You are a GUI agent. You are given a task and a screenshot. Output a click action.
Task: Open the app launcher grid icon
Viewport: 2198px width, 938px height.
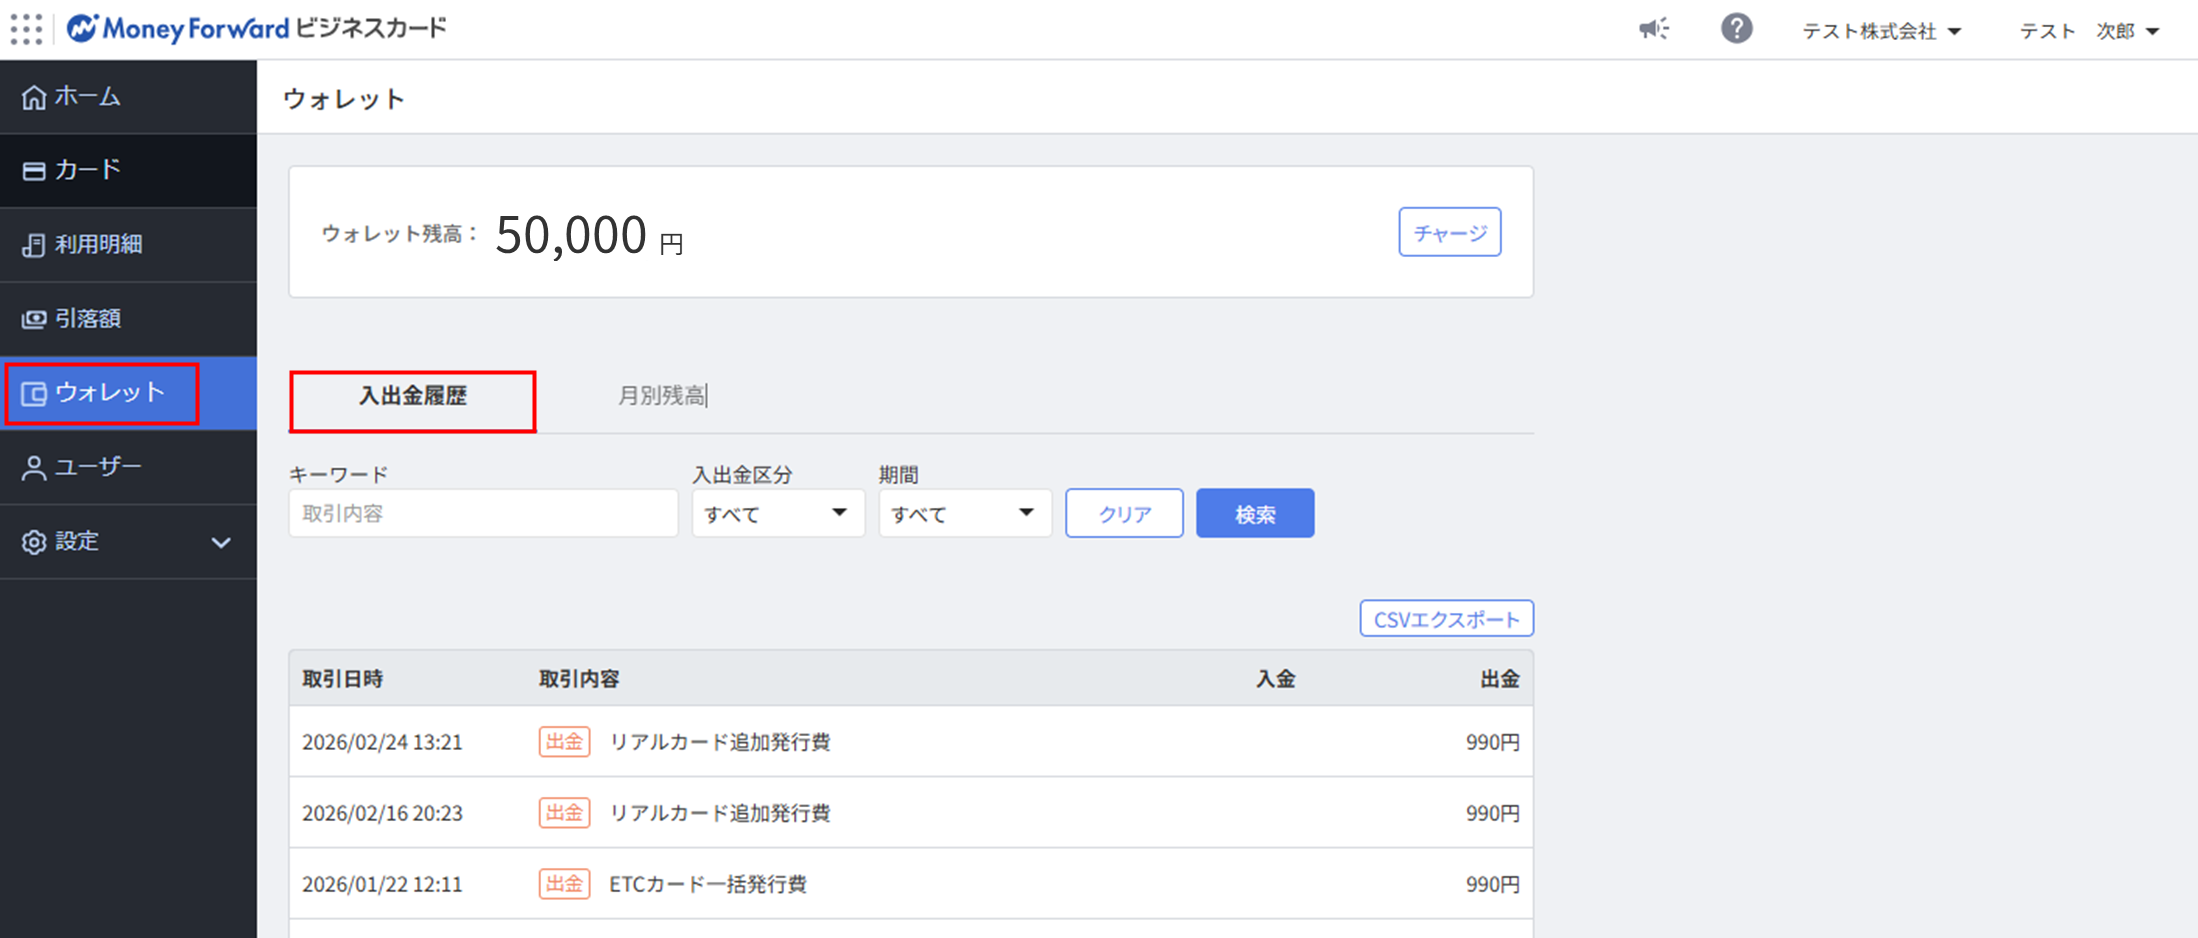point(27,29)
